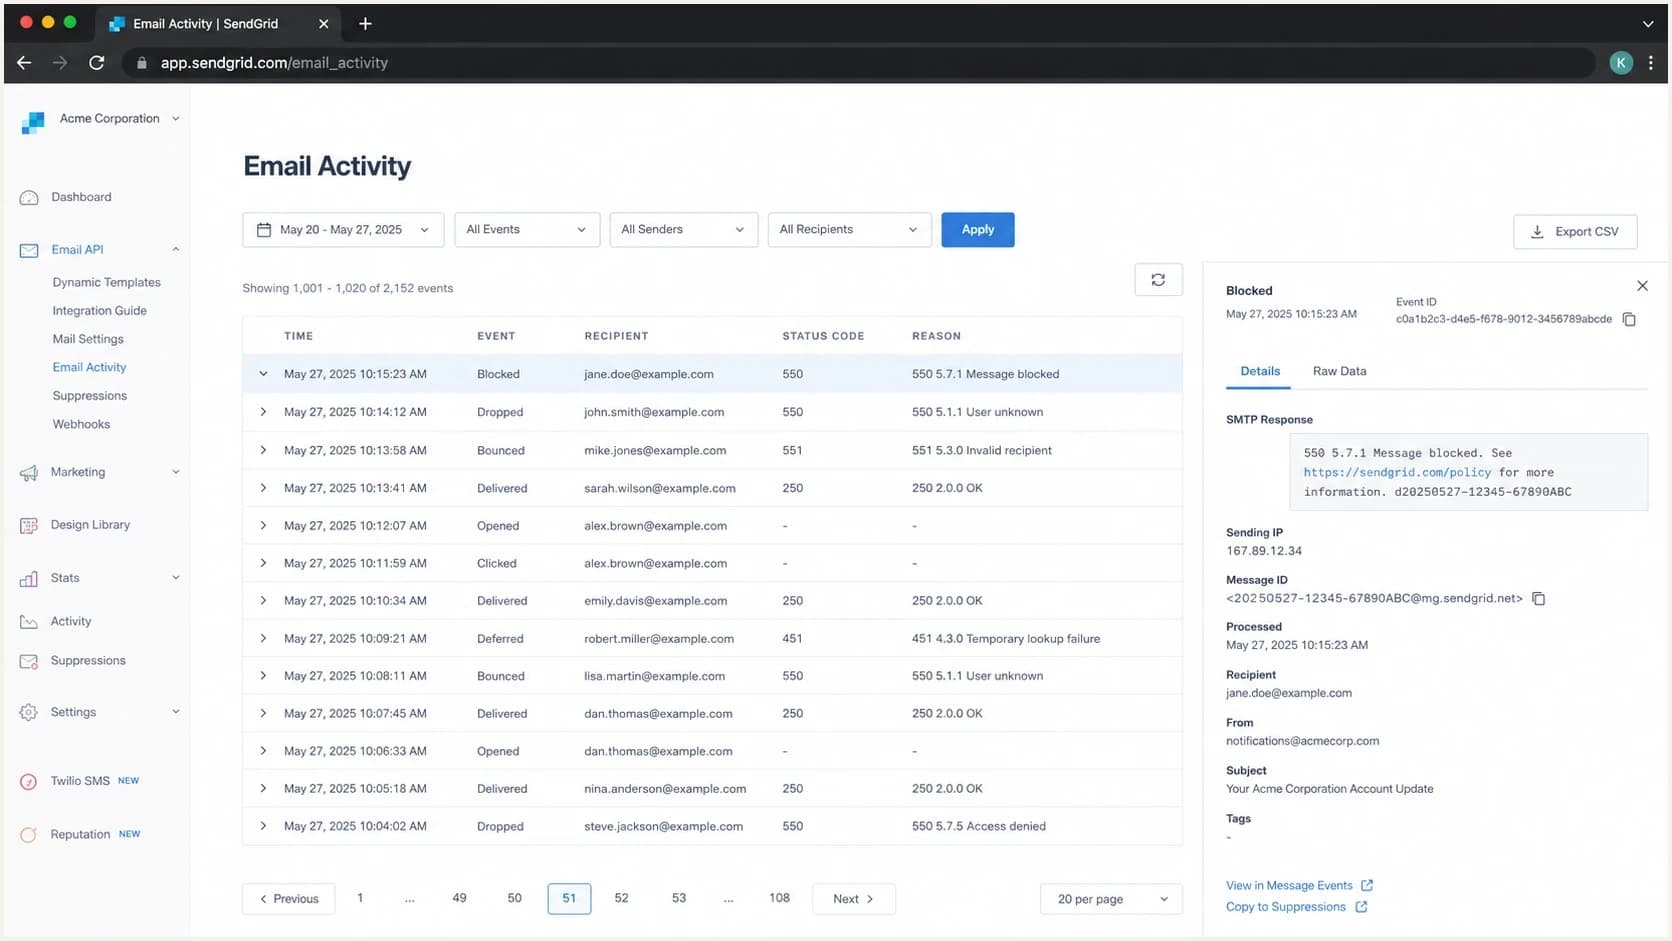Screen dimensions: 1672x941
Task: Open Webhooks in sidebar
Action: (81, 424)
